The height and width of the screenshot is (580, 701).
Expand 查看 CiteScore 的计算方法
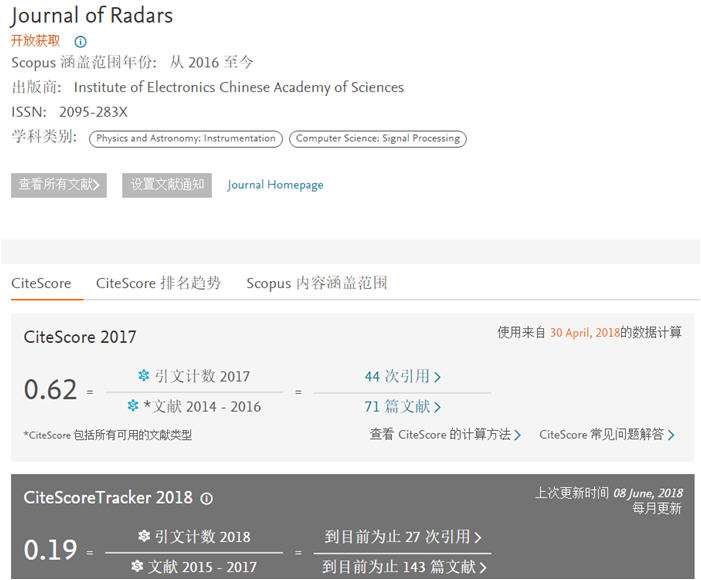pyautogui.click(x=445, y=435)
